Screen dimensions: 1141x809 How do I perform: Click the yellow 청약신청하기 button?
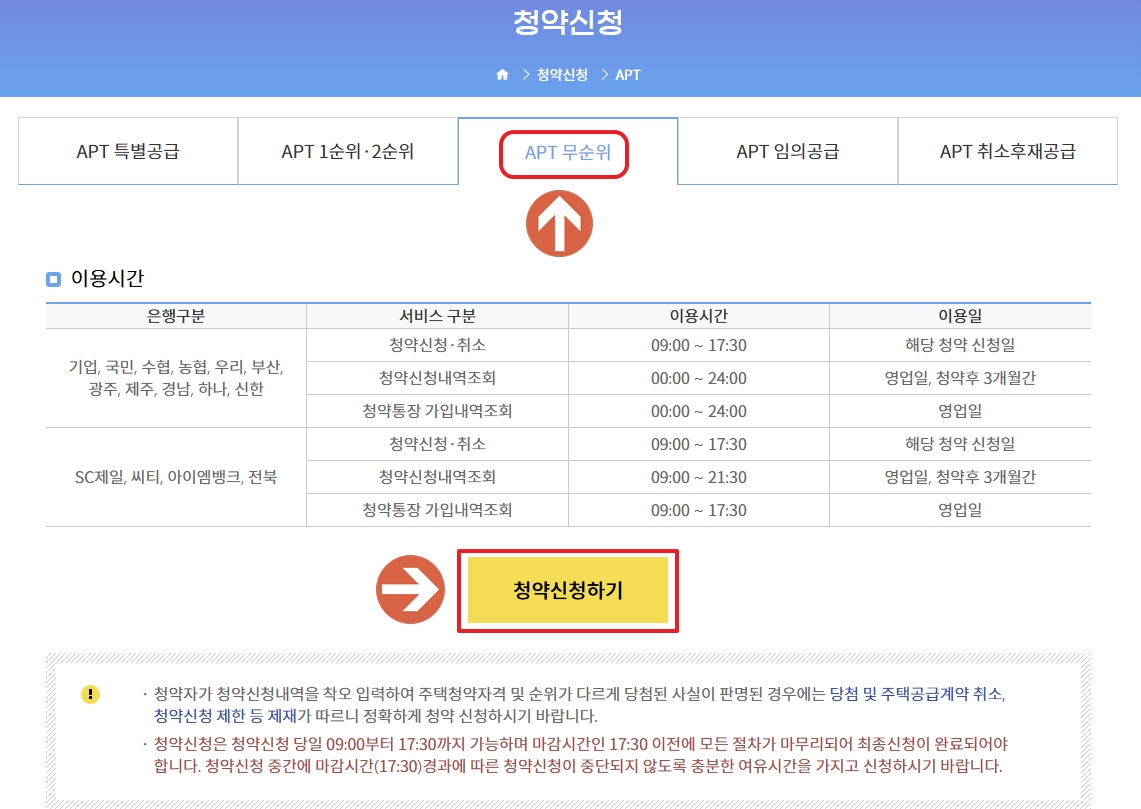[x=567, y=590]
